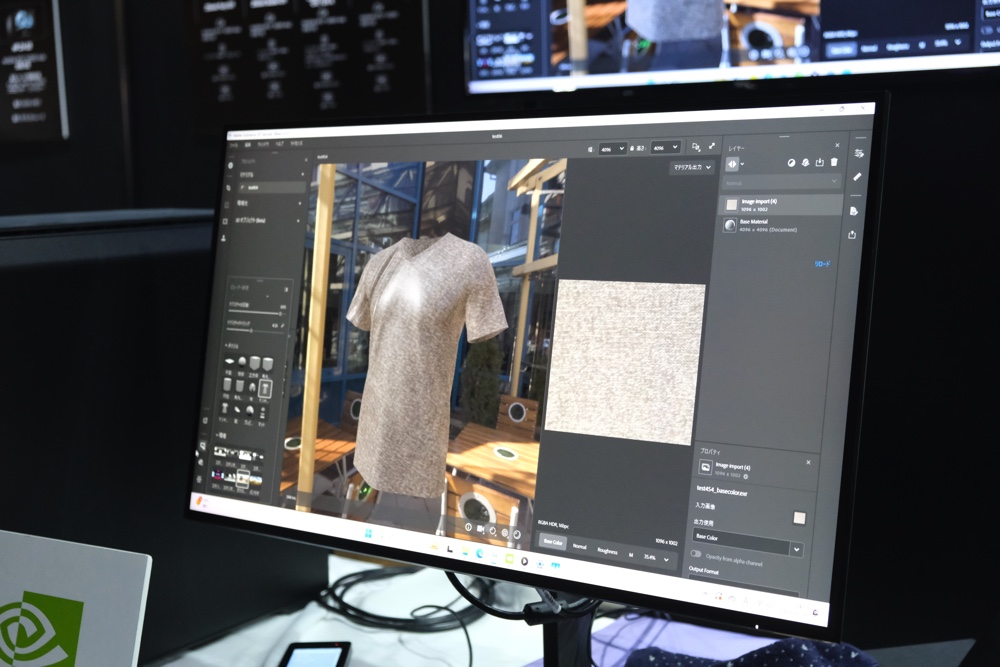Click the document icon in right sidebar

(854, 211)
